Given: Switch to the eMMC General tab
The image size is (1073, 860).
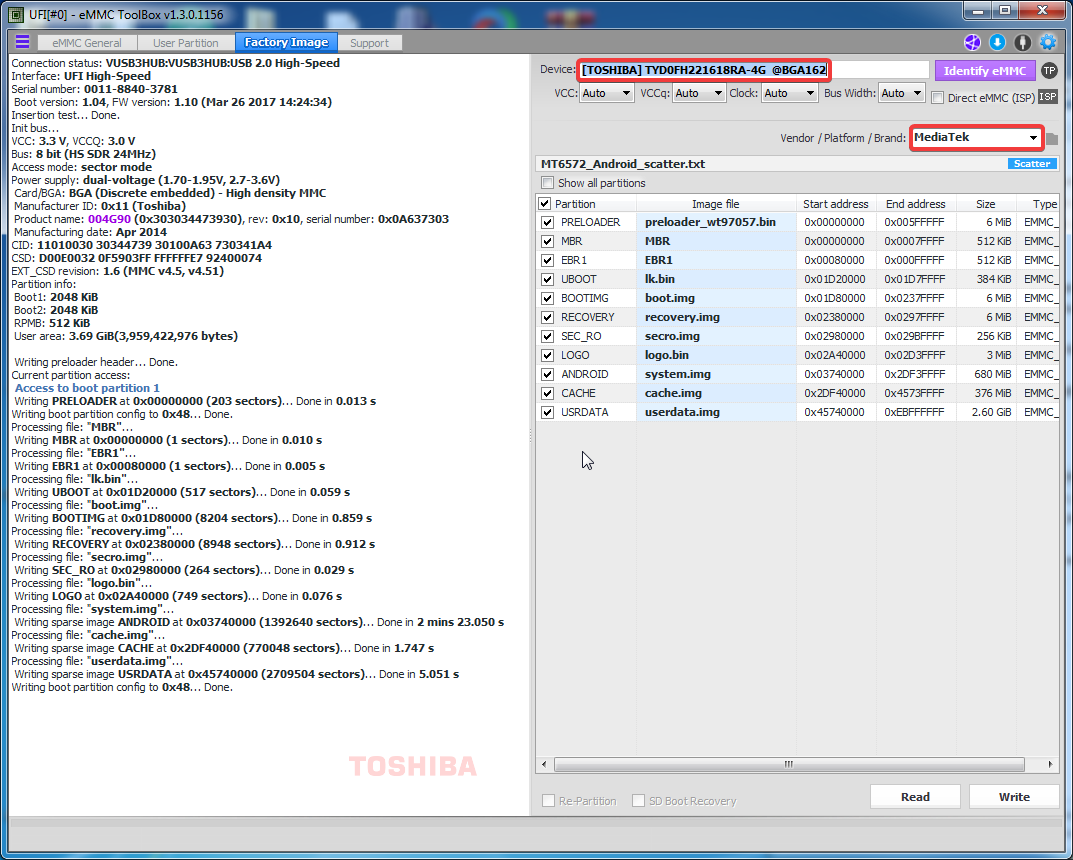Looking at the screenshot, I should click(x=87, y=42).
